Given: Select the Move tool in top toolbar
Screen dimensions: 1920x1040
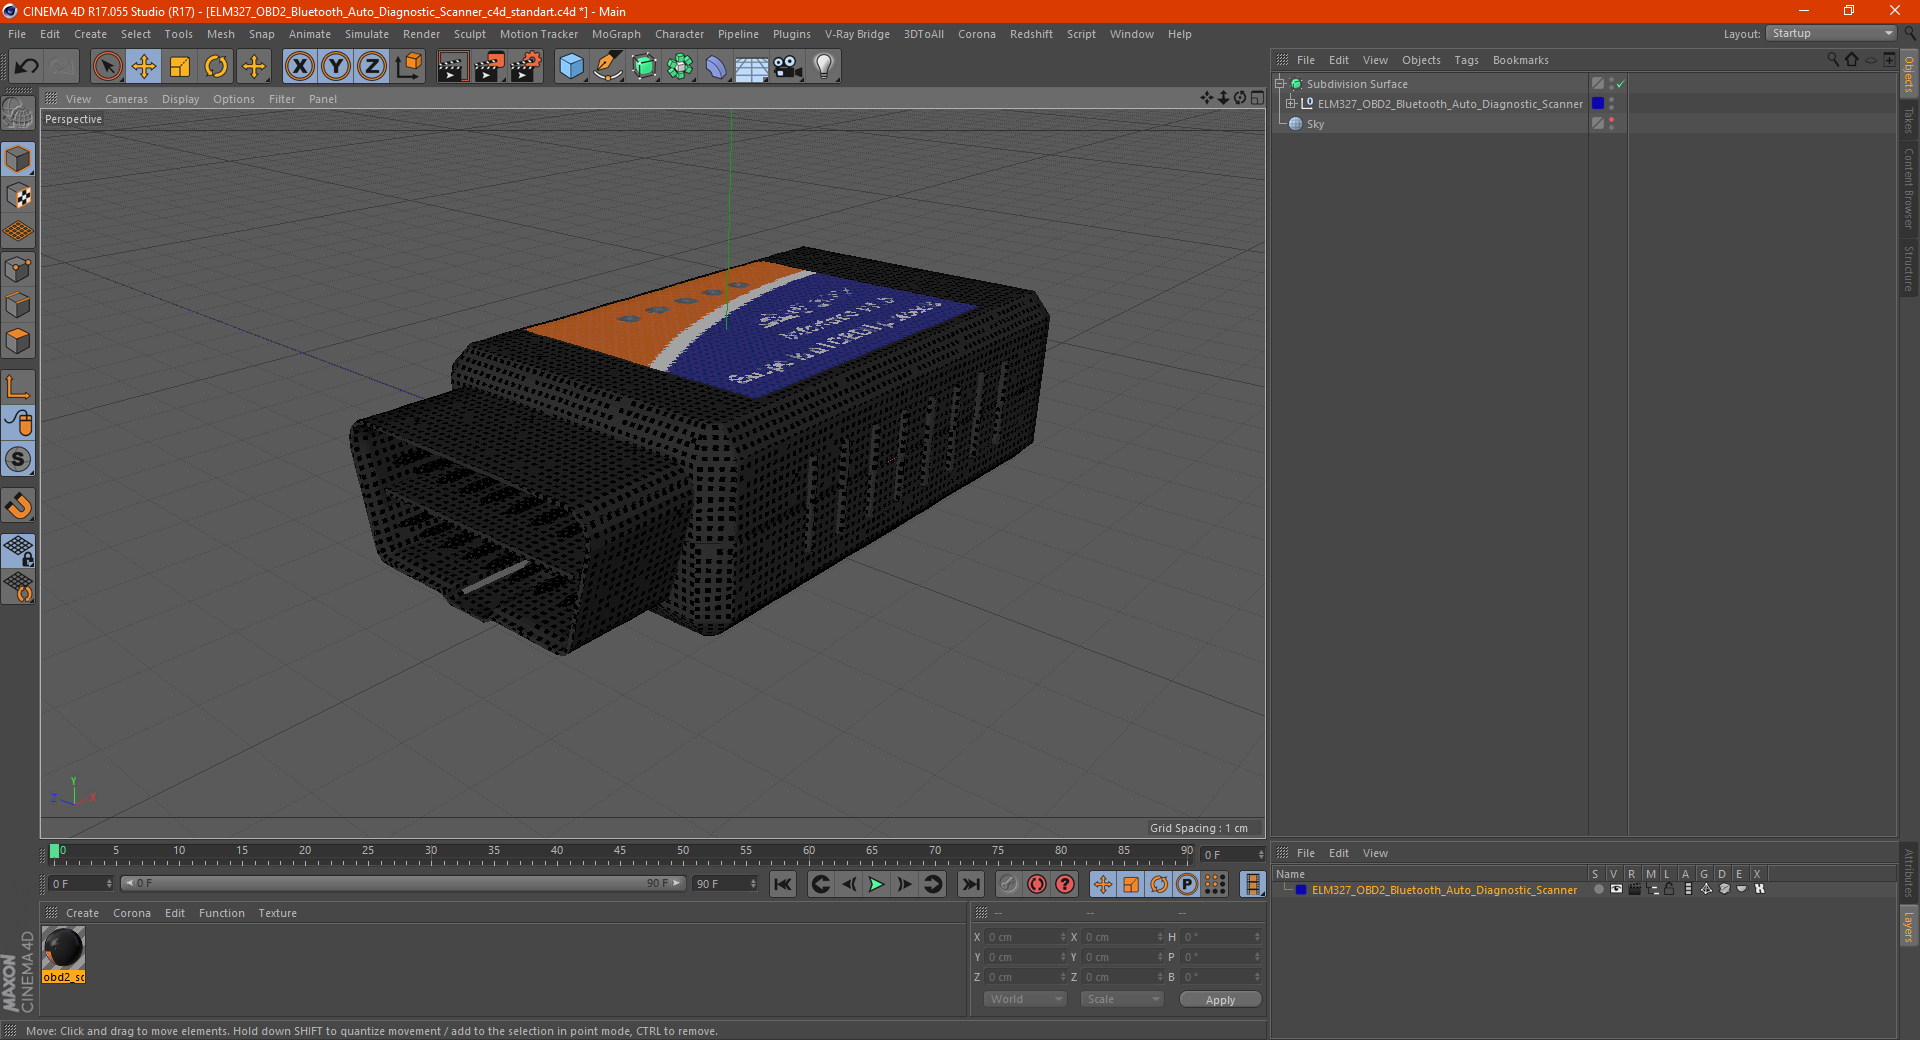Looking at the screenshot, I should [144, 67].
